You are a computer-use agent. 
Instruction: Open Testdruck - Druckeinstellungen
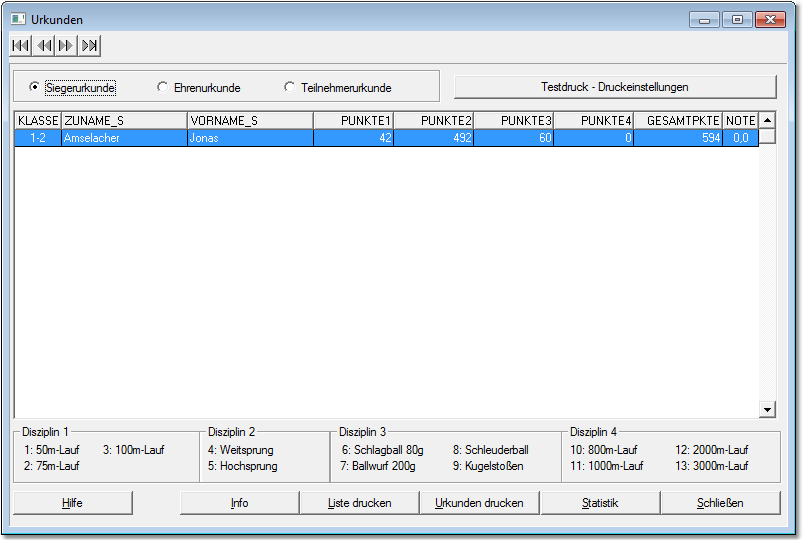pos(614,87)
